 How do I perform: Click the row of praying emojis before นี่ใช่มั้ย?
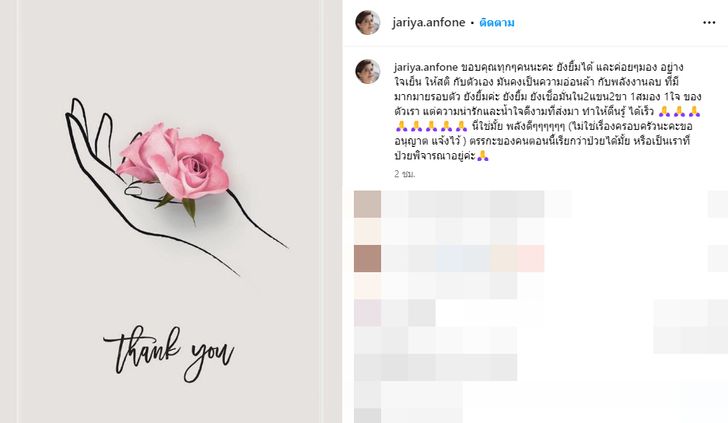(x=431, y=126)
